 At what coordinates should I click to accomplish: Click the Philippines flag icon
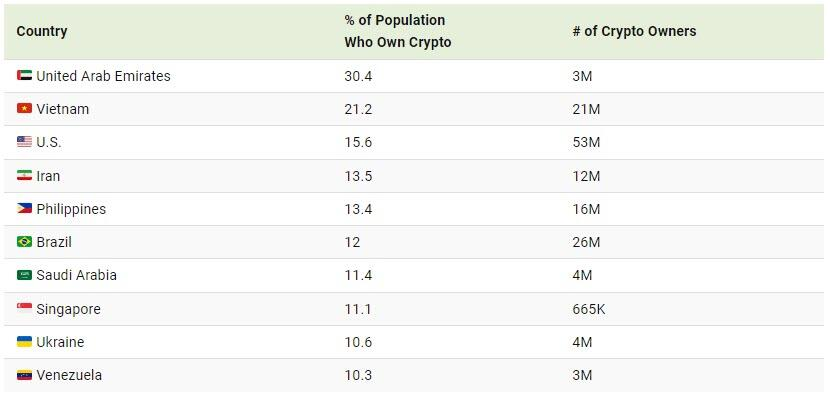pyautogui.click(x=24, y=209)
